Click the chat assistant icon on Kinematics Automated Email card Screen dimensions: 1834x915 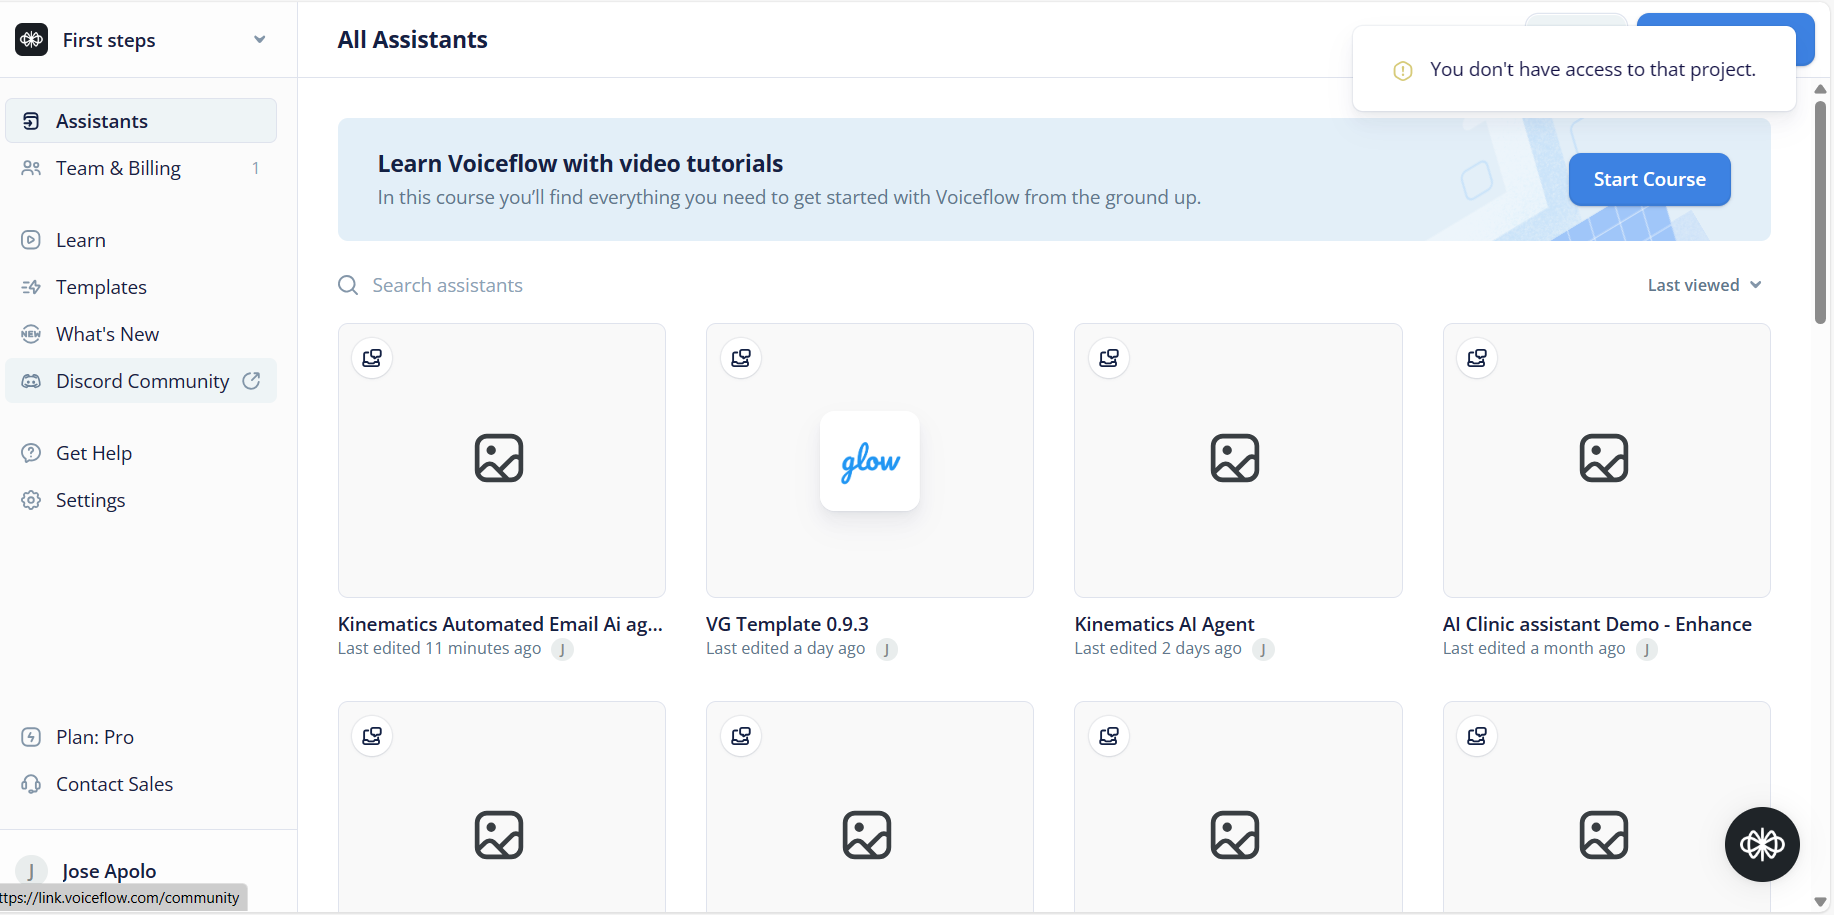point(372,358)
